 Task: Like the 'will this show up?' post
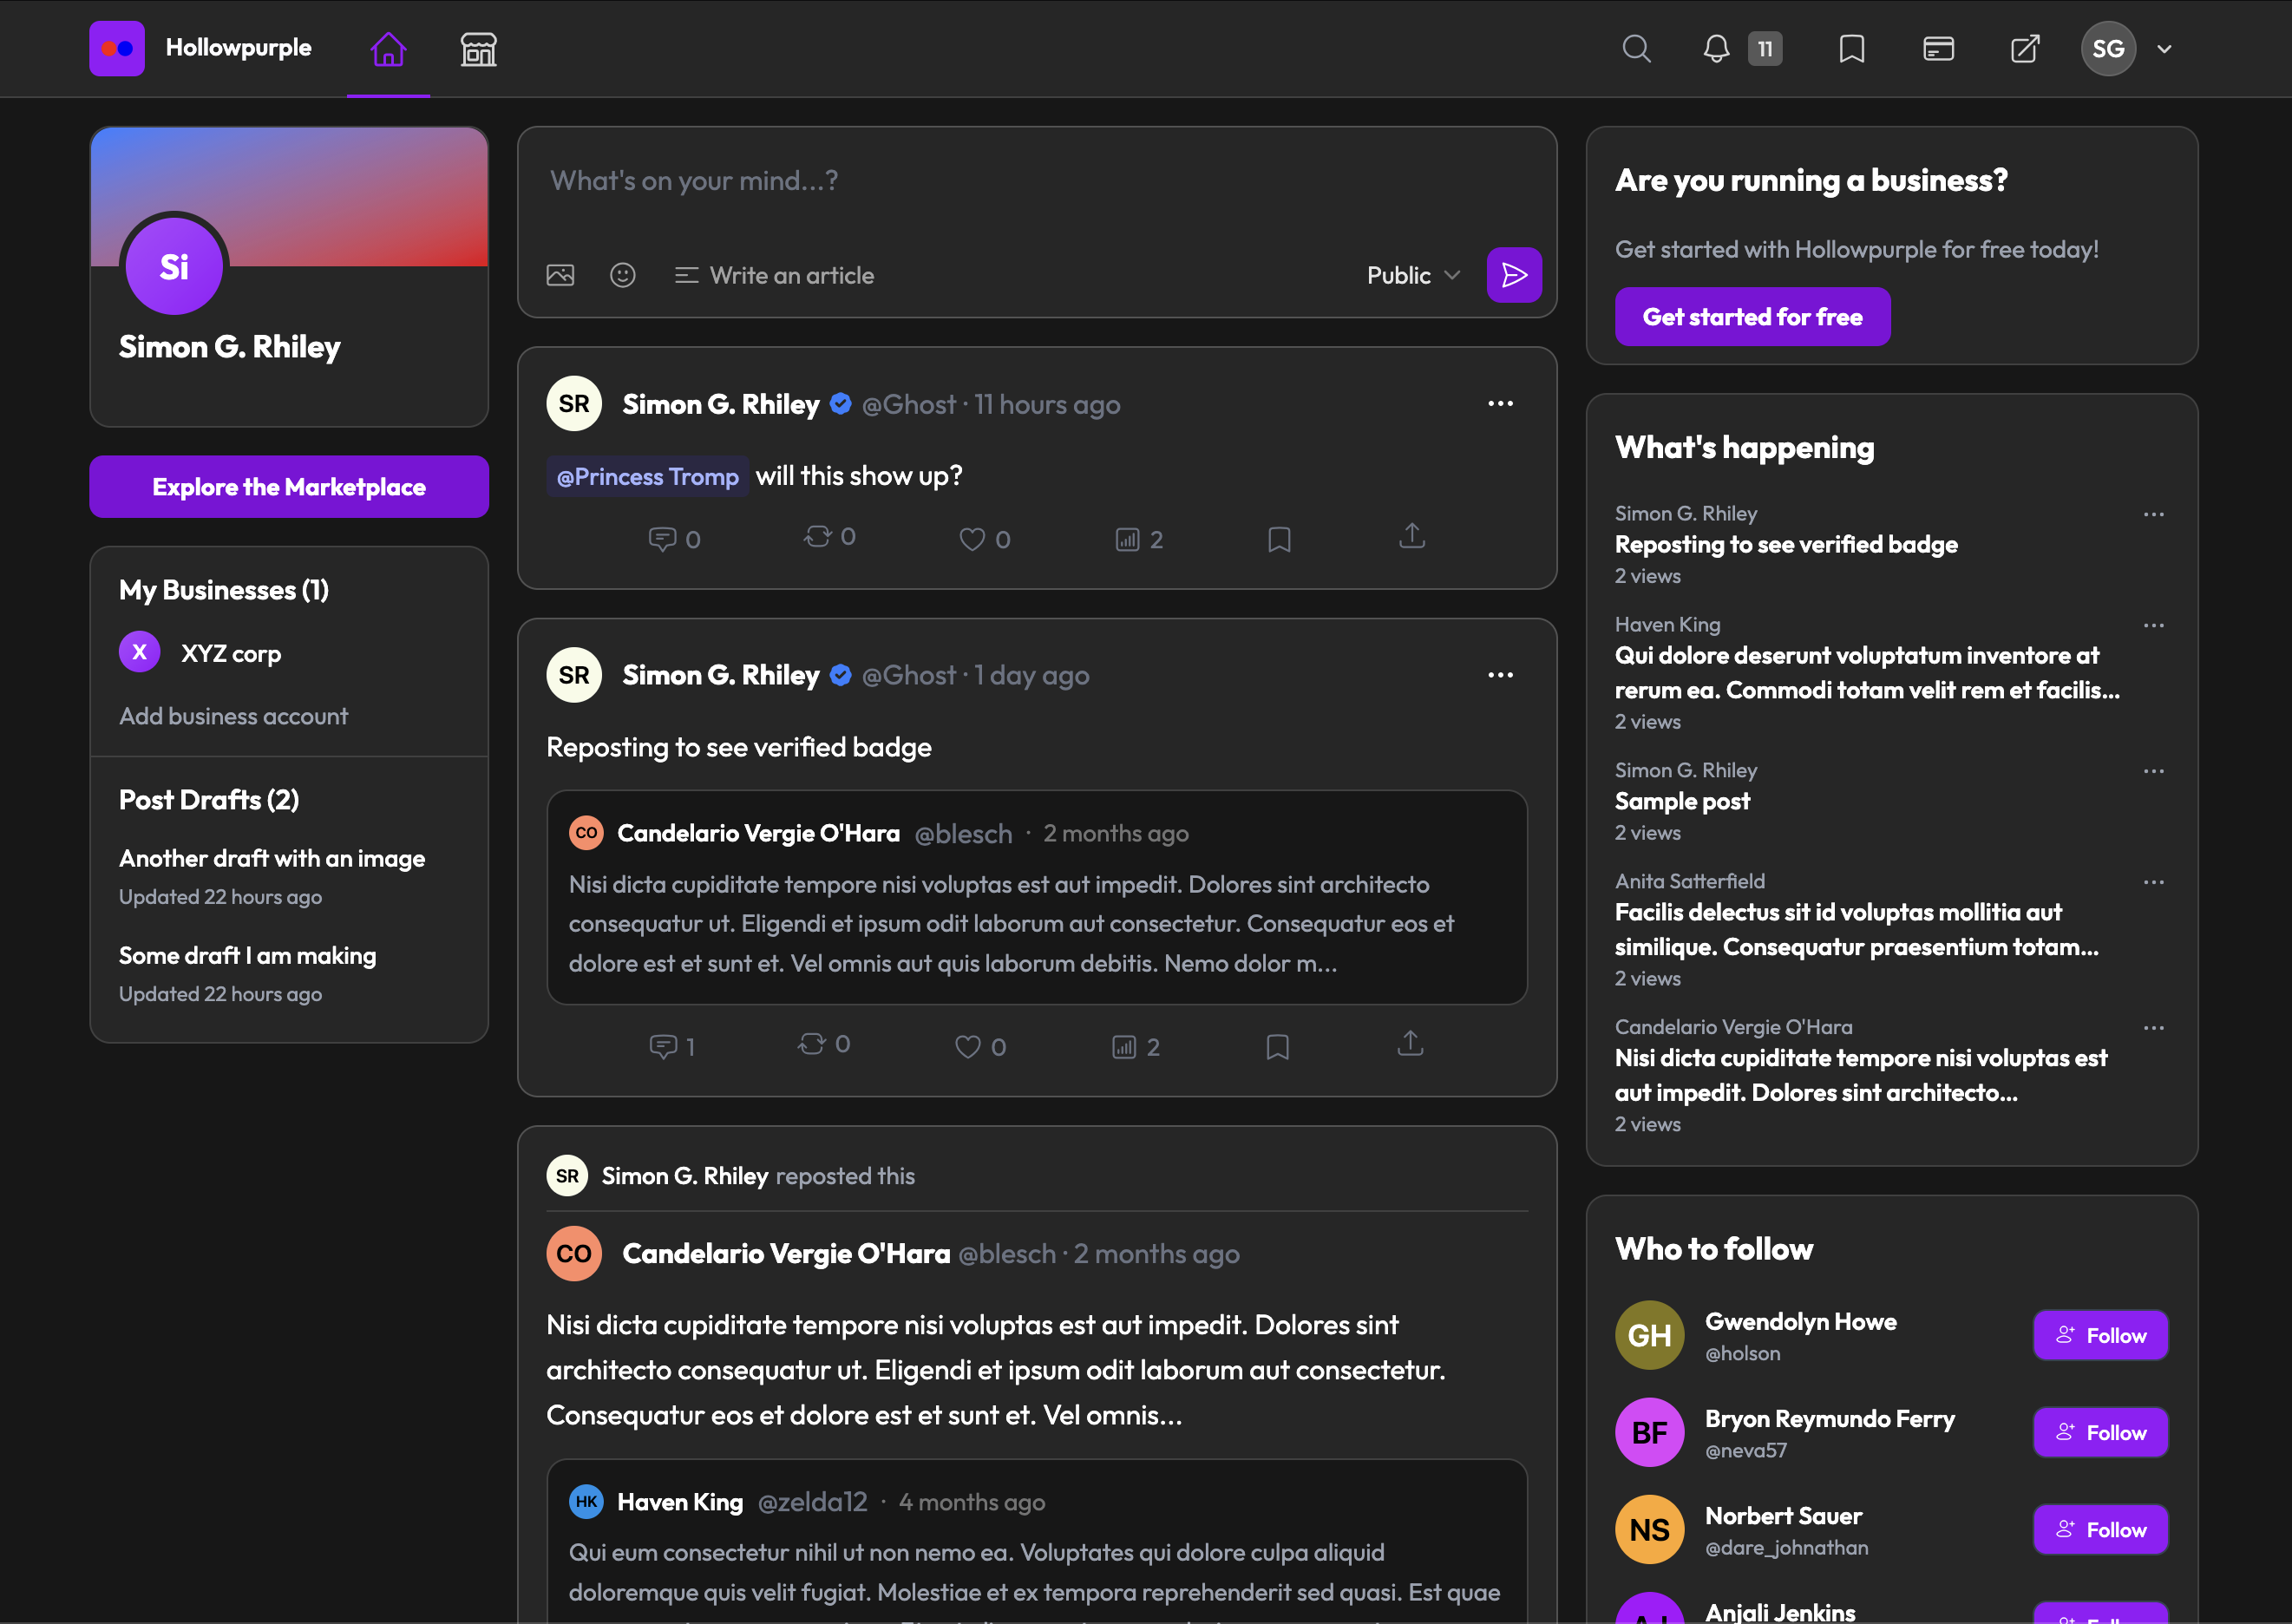tap(985, 539)
